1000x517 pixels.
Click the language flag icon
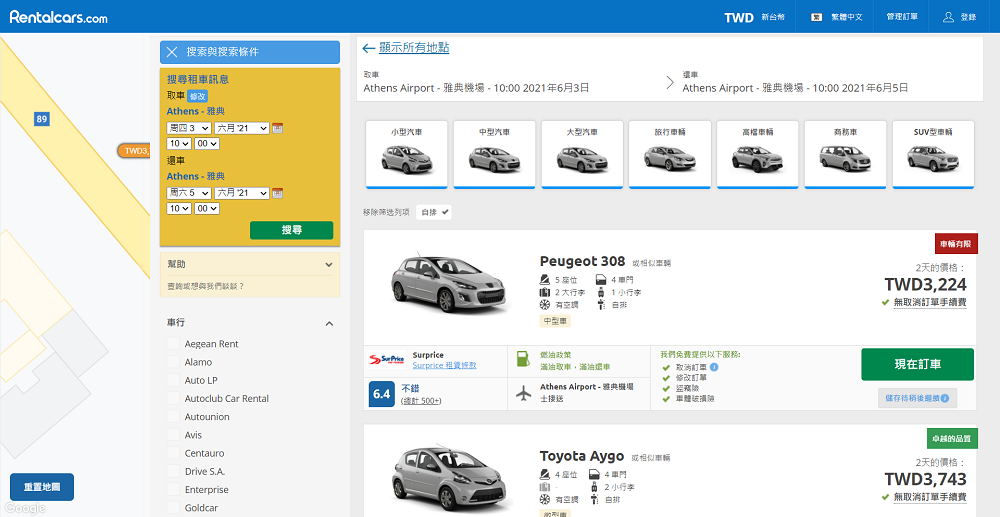(x=816, y=17)
